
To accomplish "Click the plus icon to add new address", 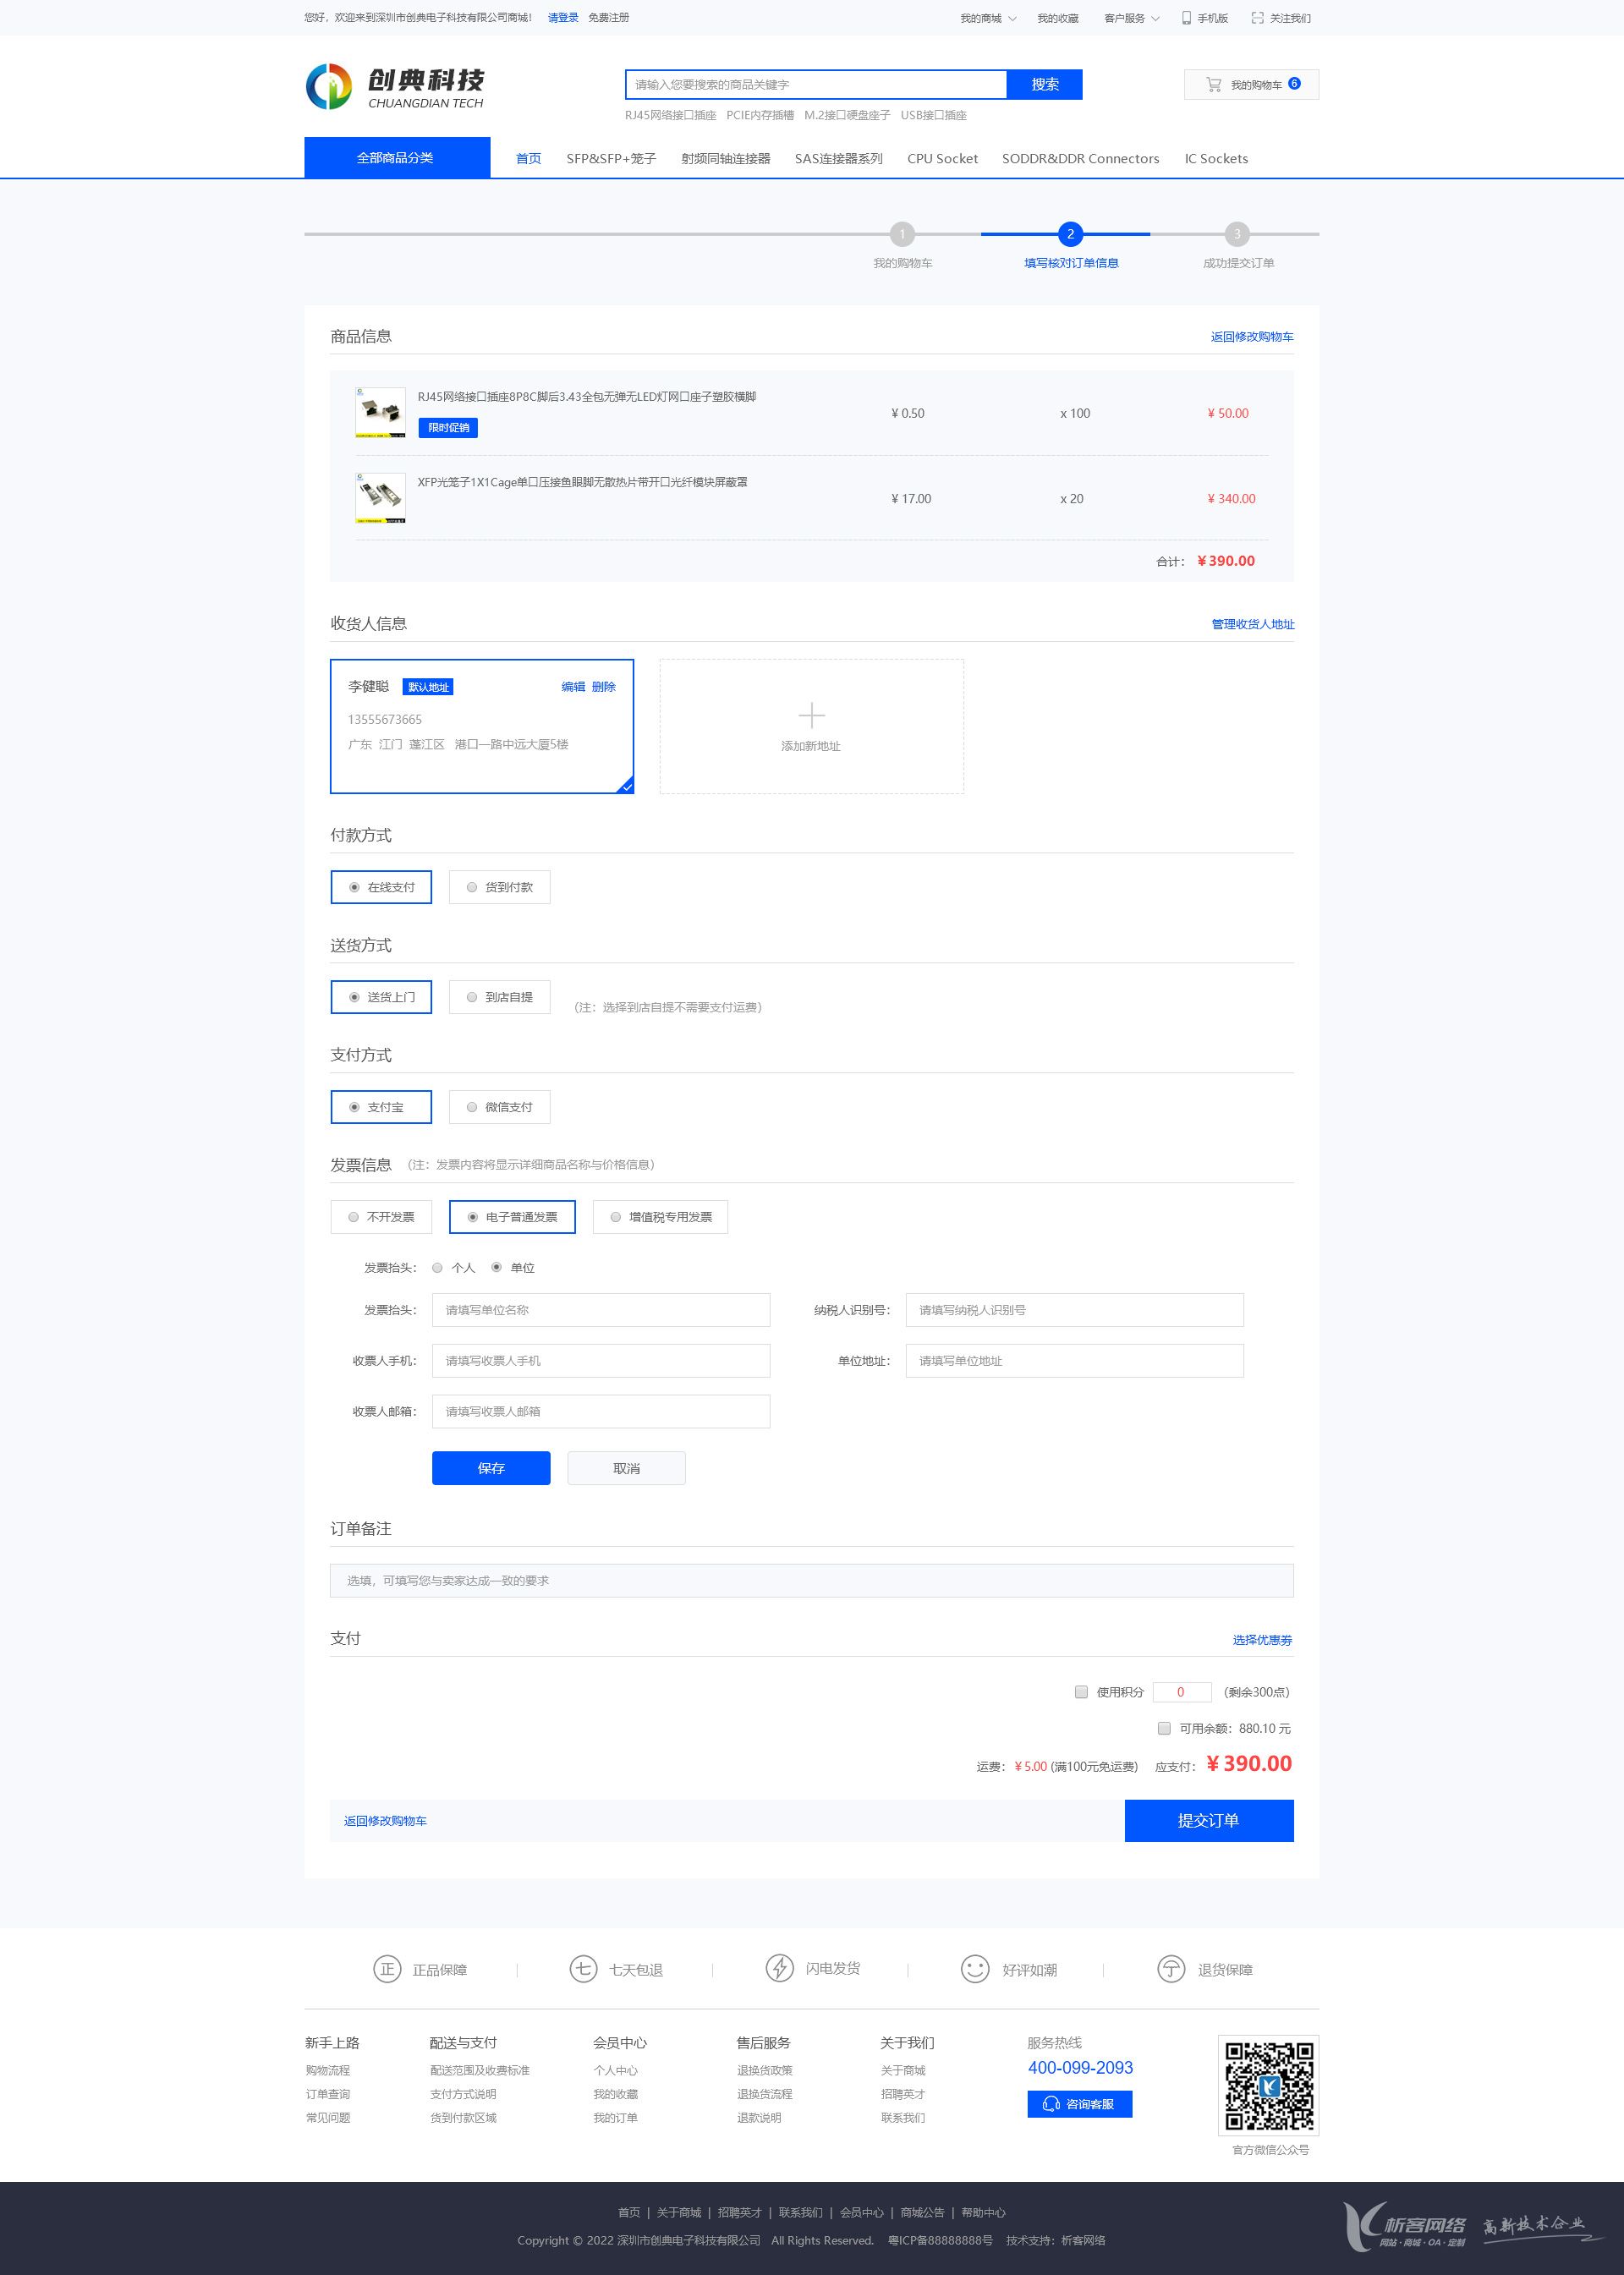I will (811, 715).
